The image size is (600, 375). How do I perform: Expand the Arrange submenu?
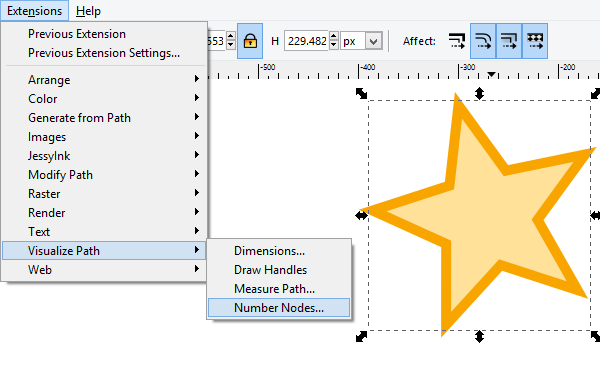(104, 80)
